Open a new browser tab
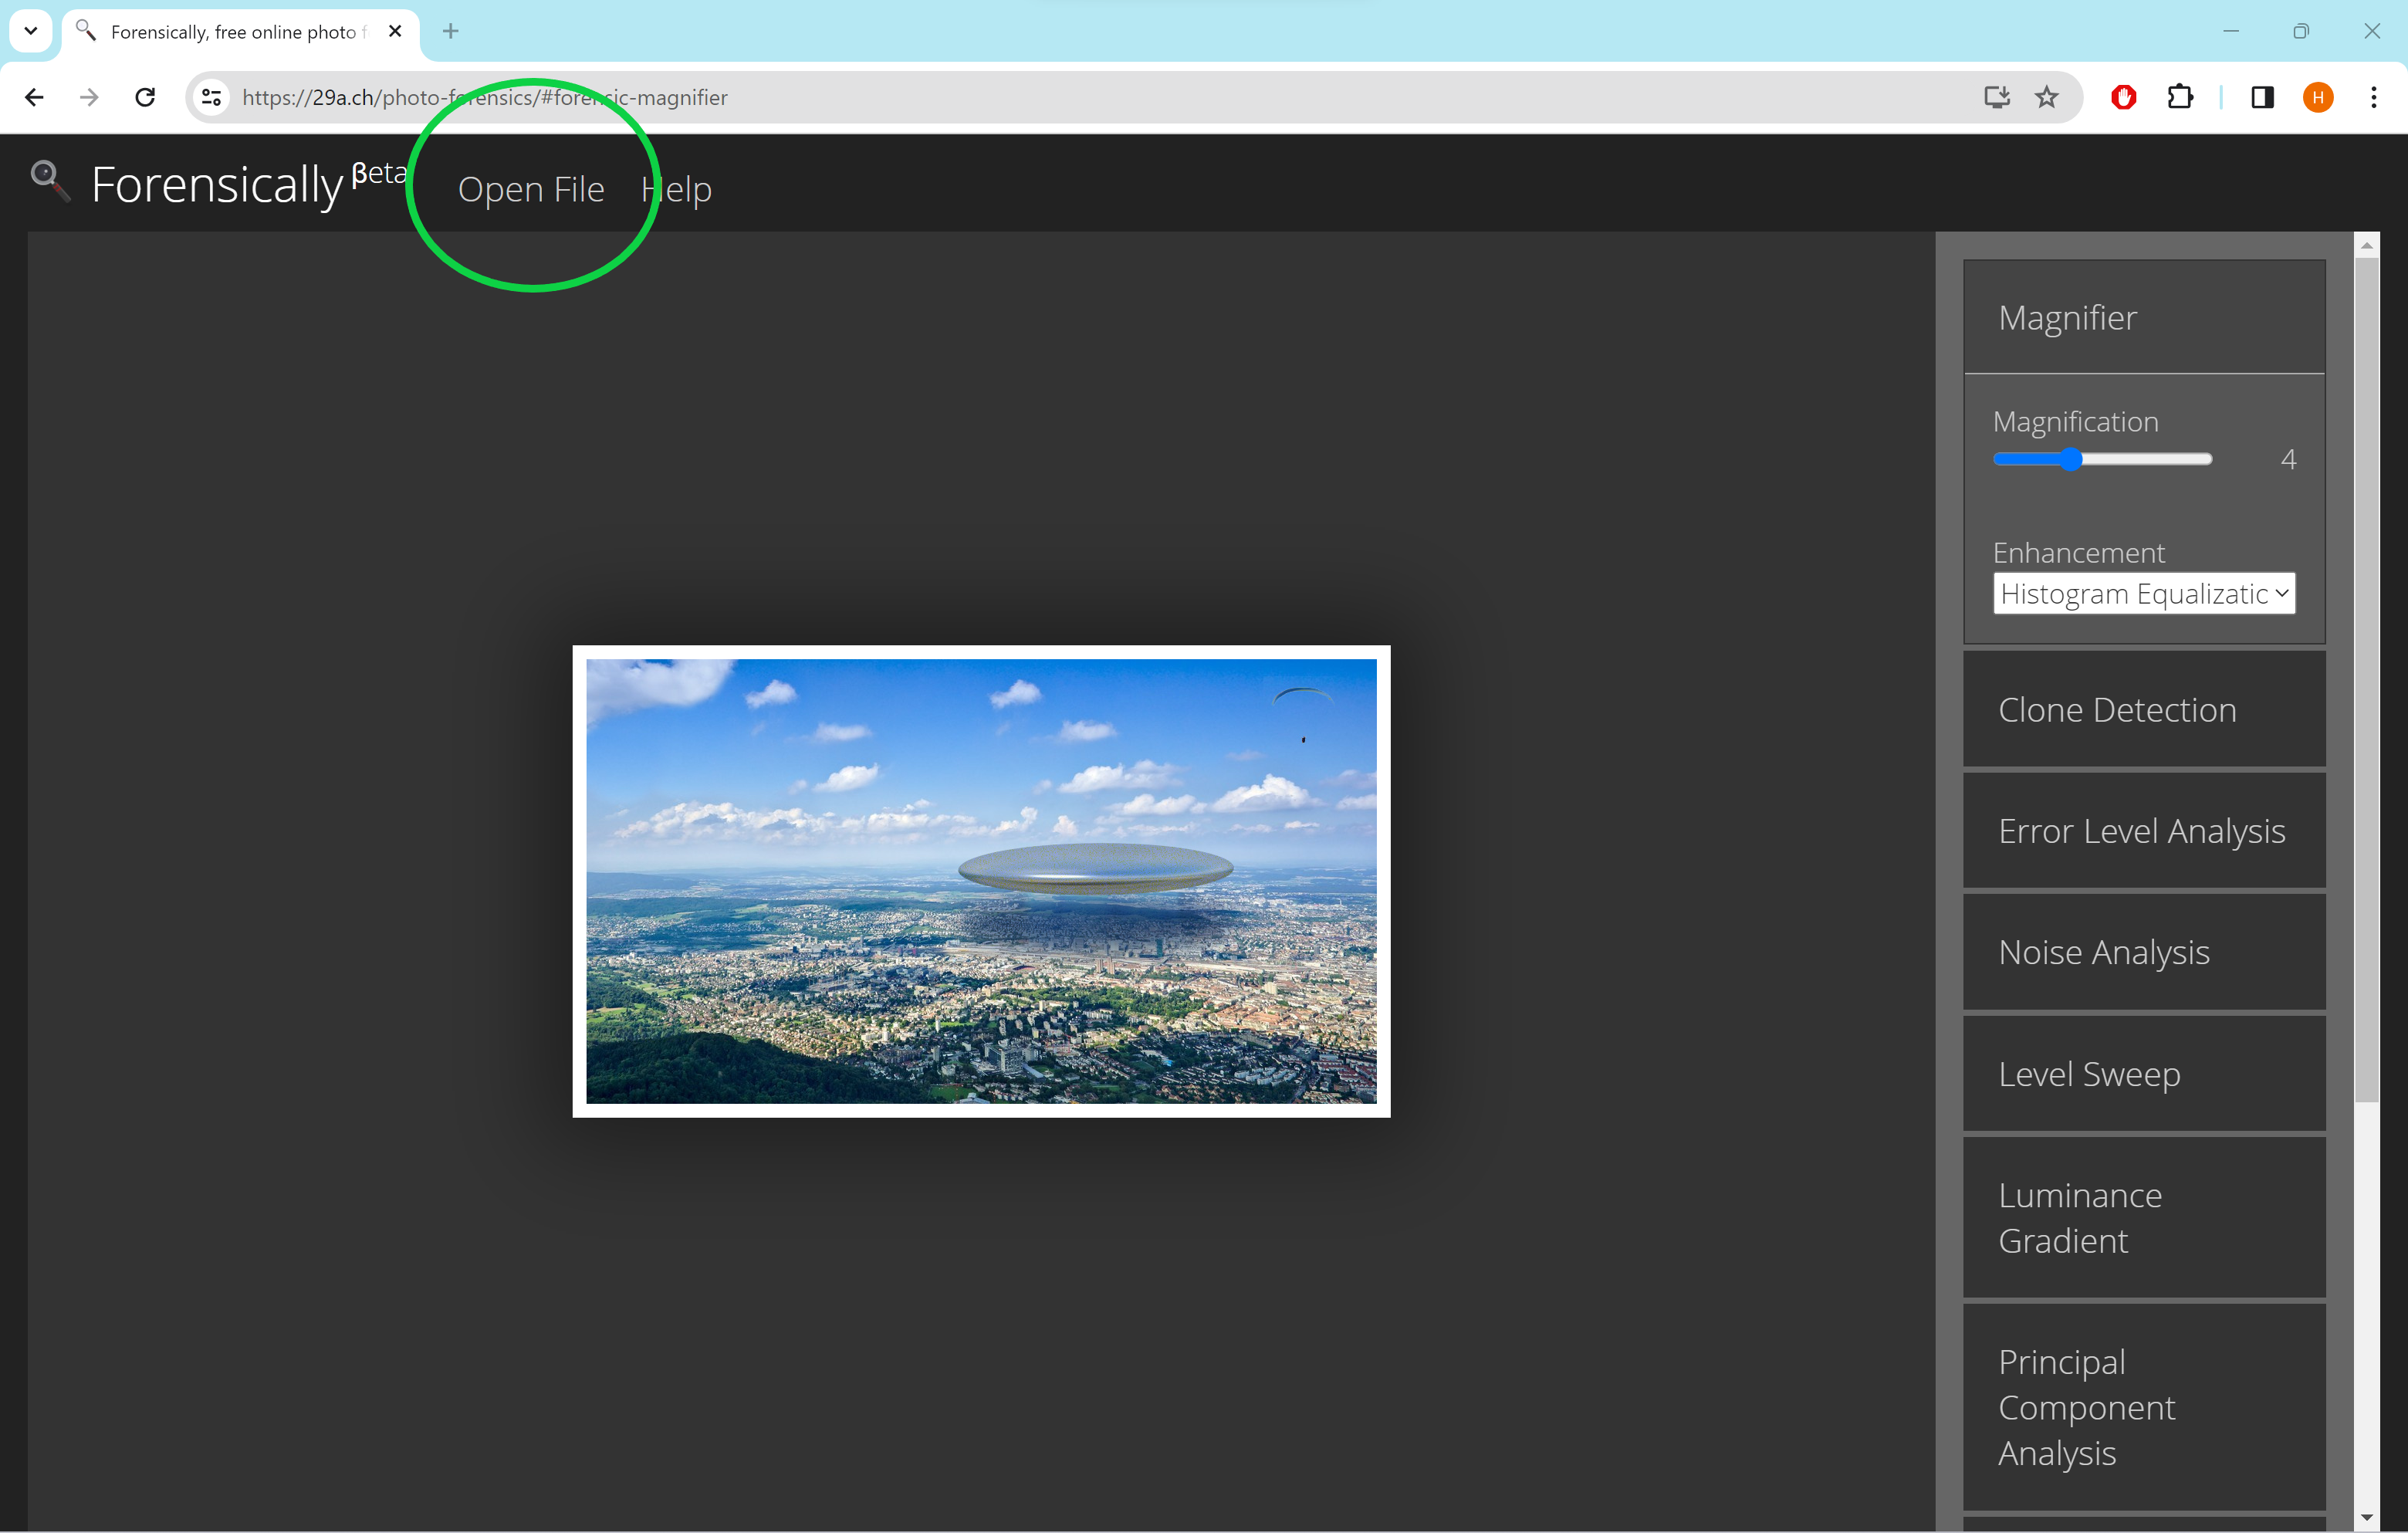Screen dimensions: 2408x1533 (451, 31)
